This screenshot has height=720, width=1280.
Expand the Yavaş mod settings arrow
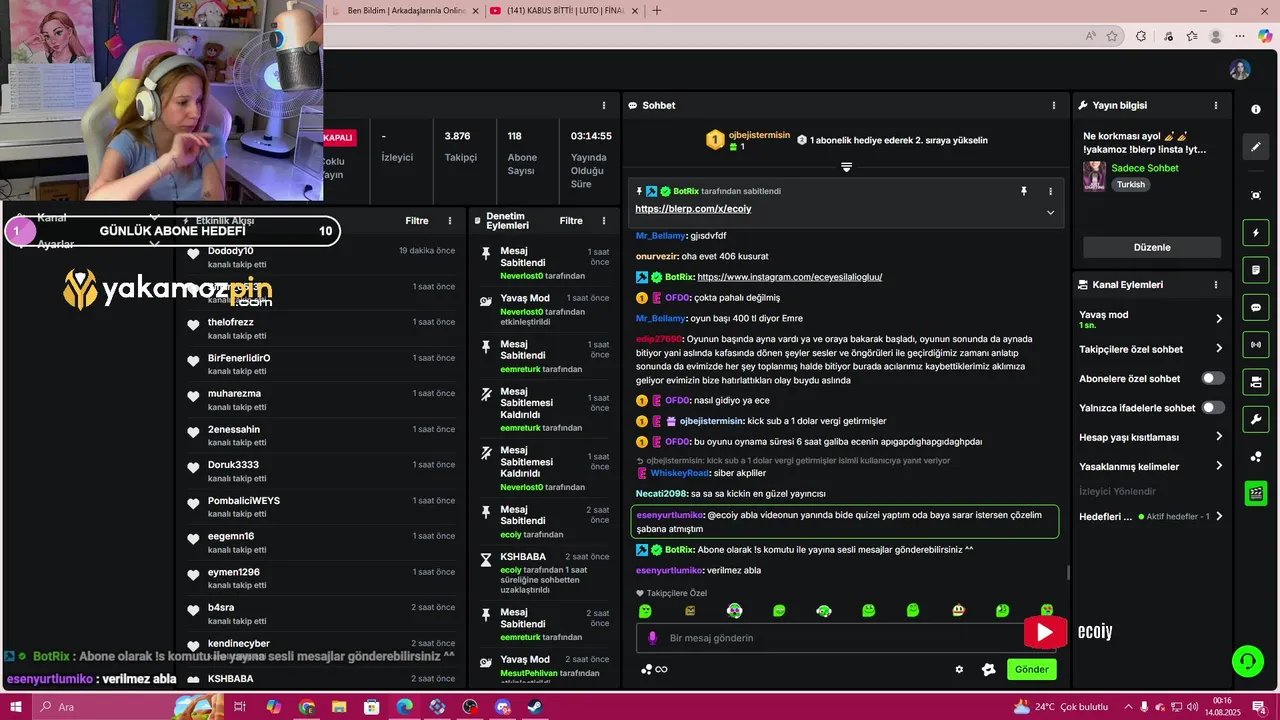tap(1218, 319)
